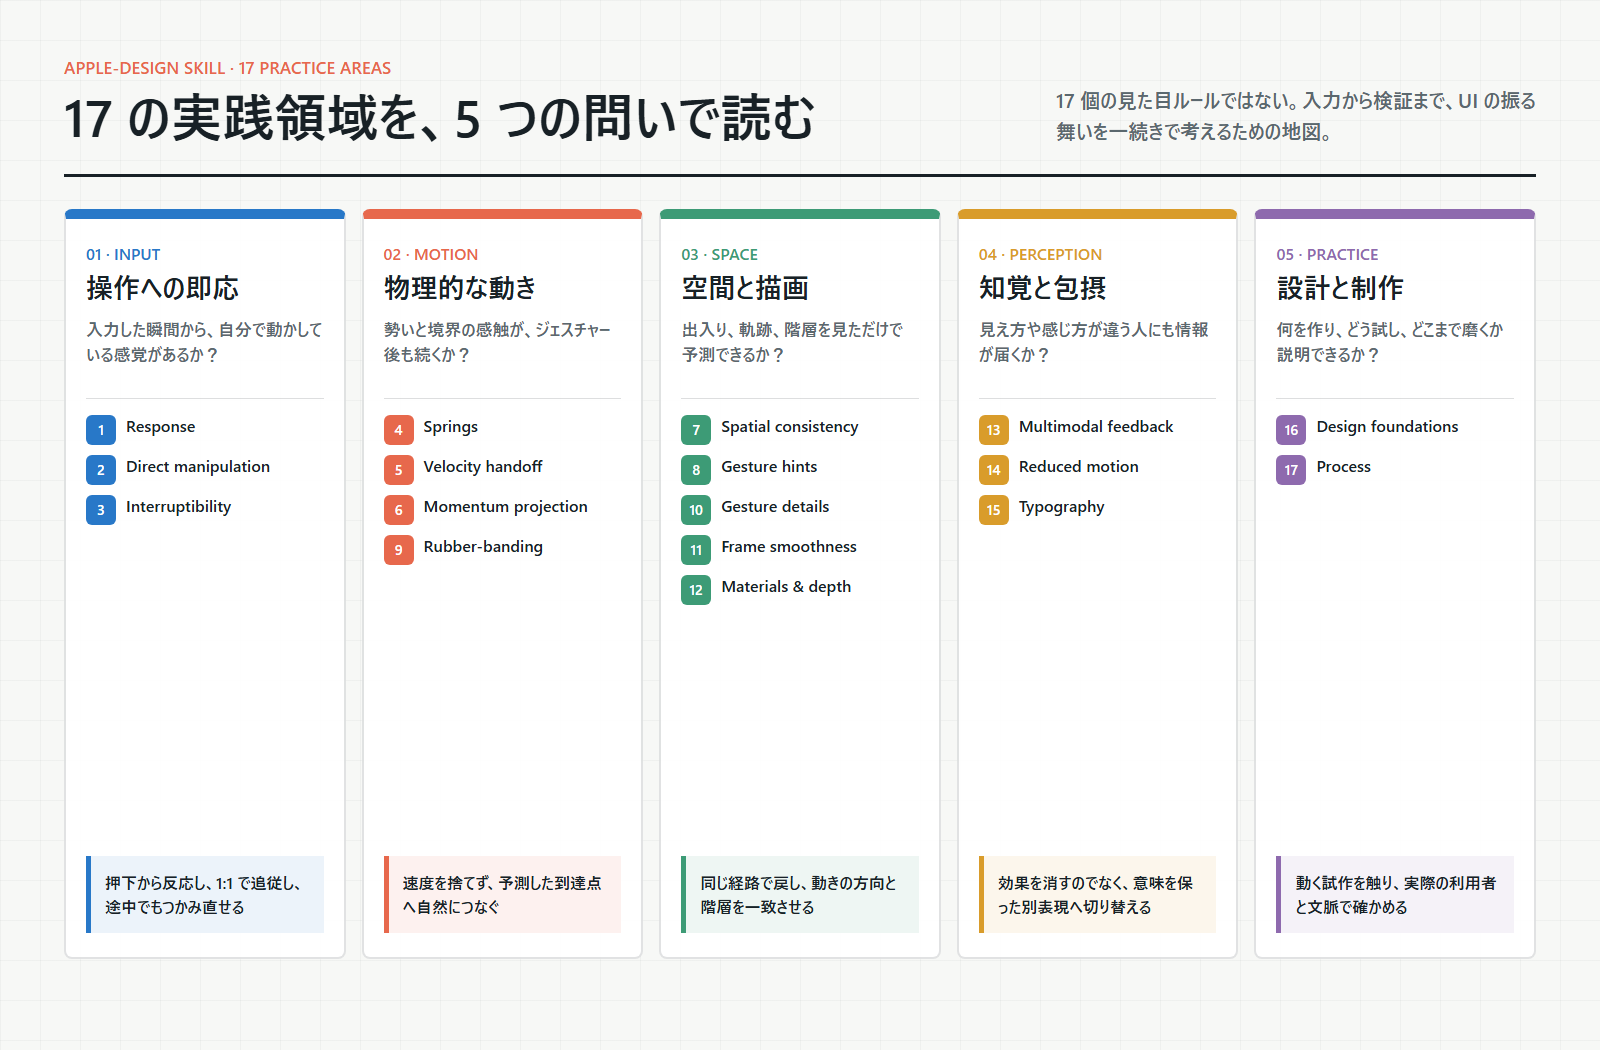Viewport: 1600px width, 1050px height.
Task: Click the 01 · INPUT card label
Action: click(x=123, y=255)
